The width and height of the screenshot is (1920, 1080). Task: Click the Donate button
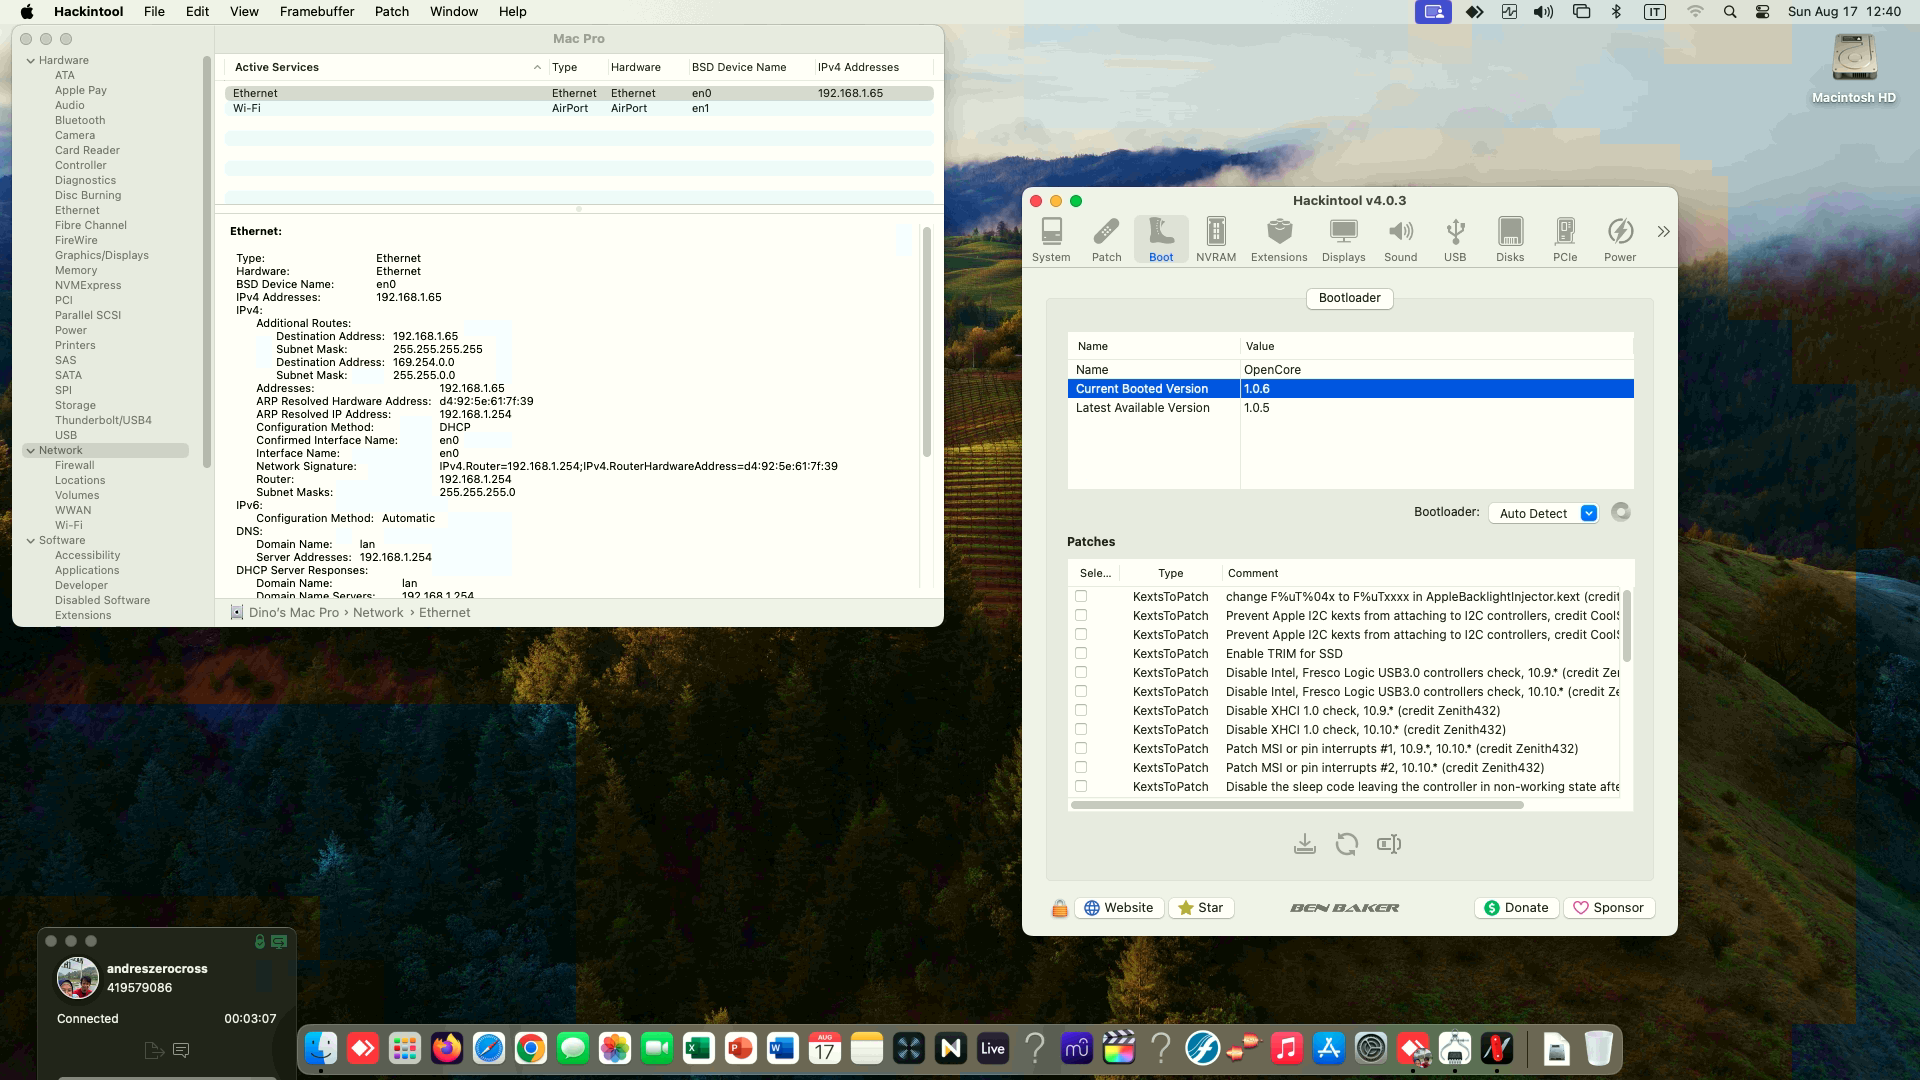point(1516,908)
